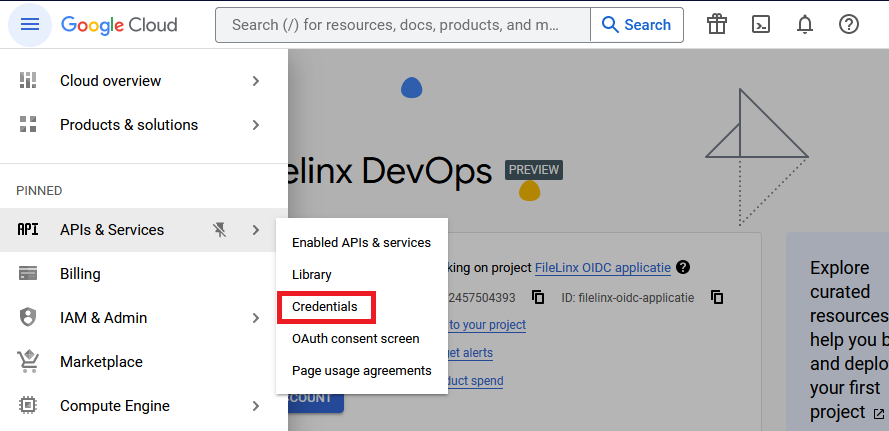Click the Marketplace cart icon
This screenshot has height=431, width=889.
pos(28,361)
